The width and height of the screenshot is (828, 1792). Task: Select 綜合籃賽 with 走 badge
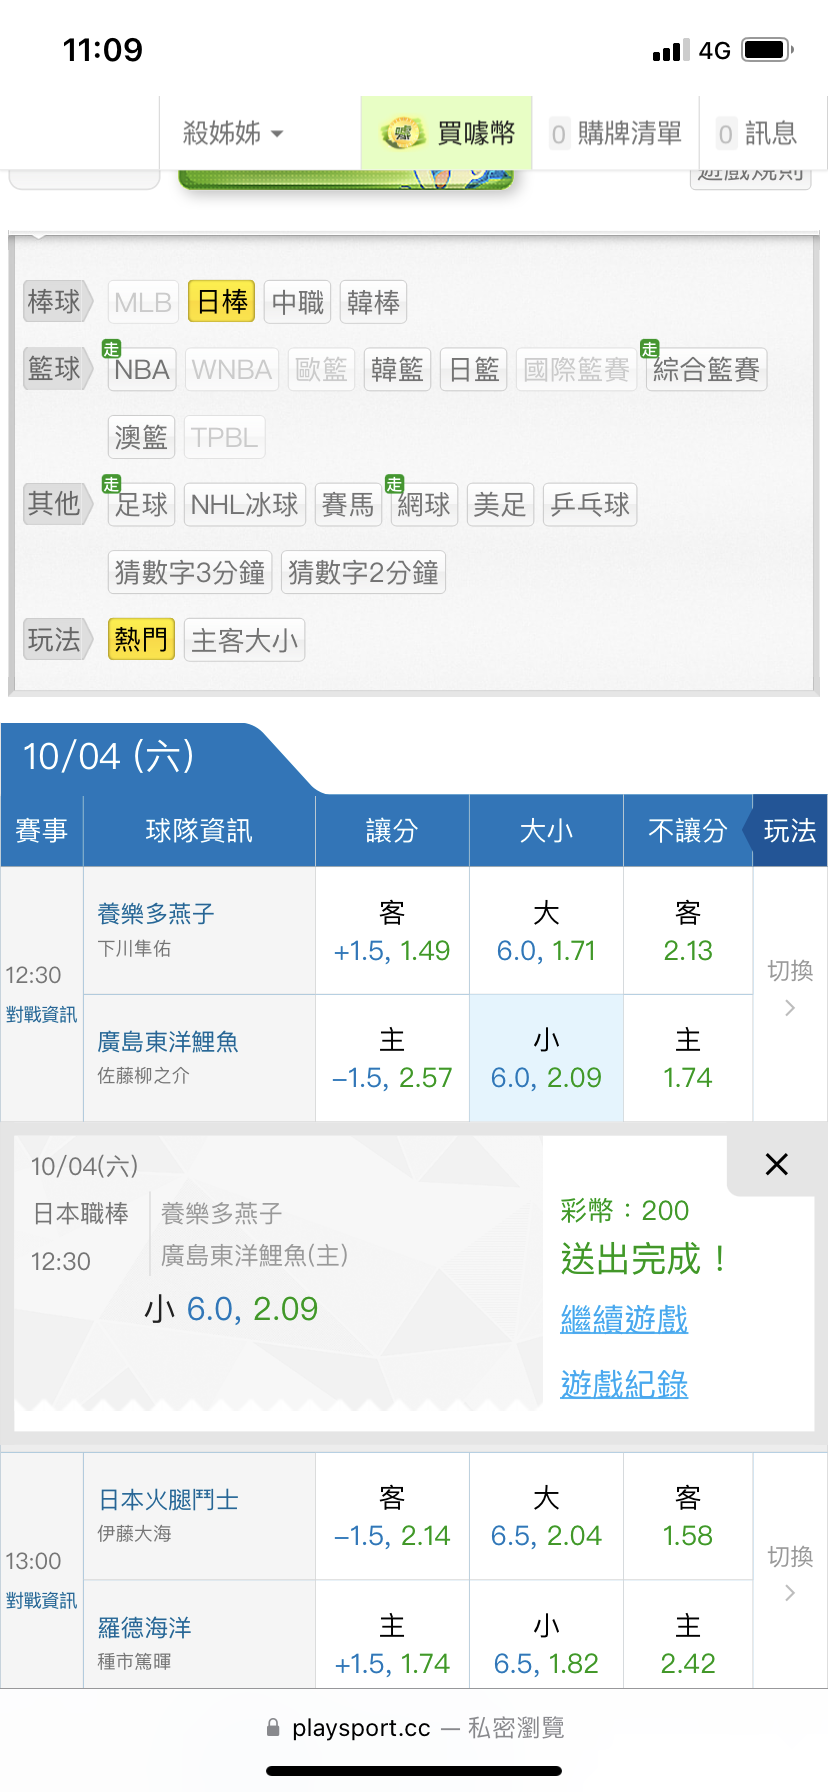(706, 370)
